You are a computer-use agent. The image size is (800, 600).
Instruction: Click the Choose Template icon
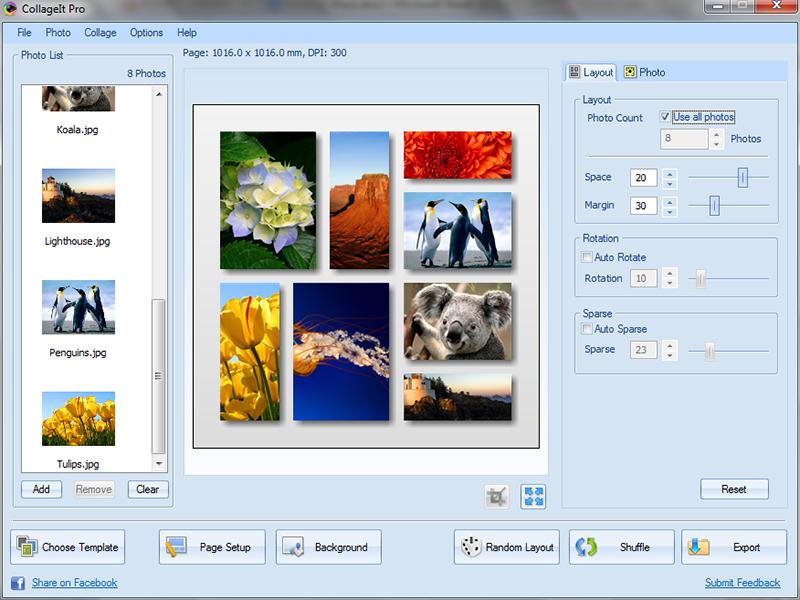[x=26, y=547]
